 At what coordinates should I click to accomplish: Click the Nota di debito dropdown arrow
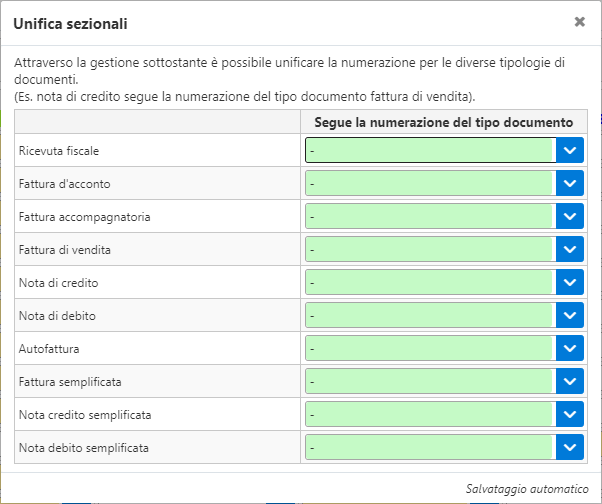coord(570,315)
